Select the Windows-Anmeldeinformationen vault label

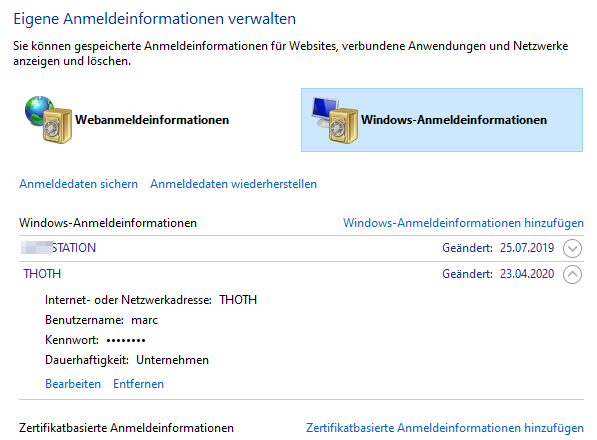pyautogui.click(x=454, y=120)
